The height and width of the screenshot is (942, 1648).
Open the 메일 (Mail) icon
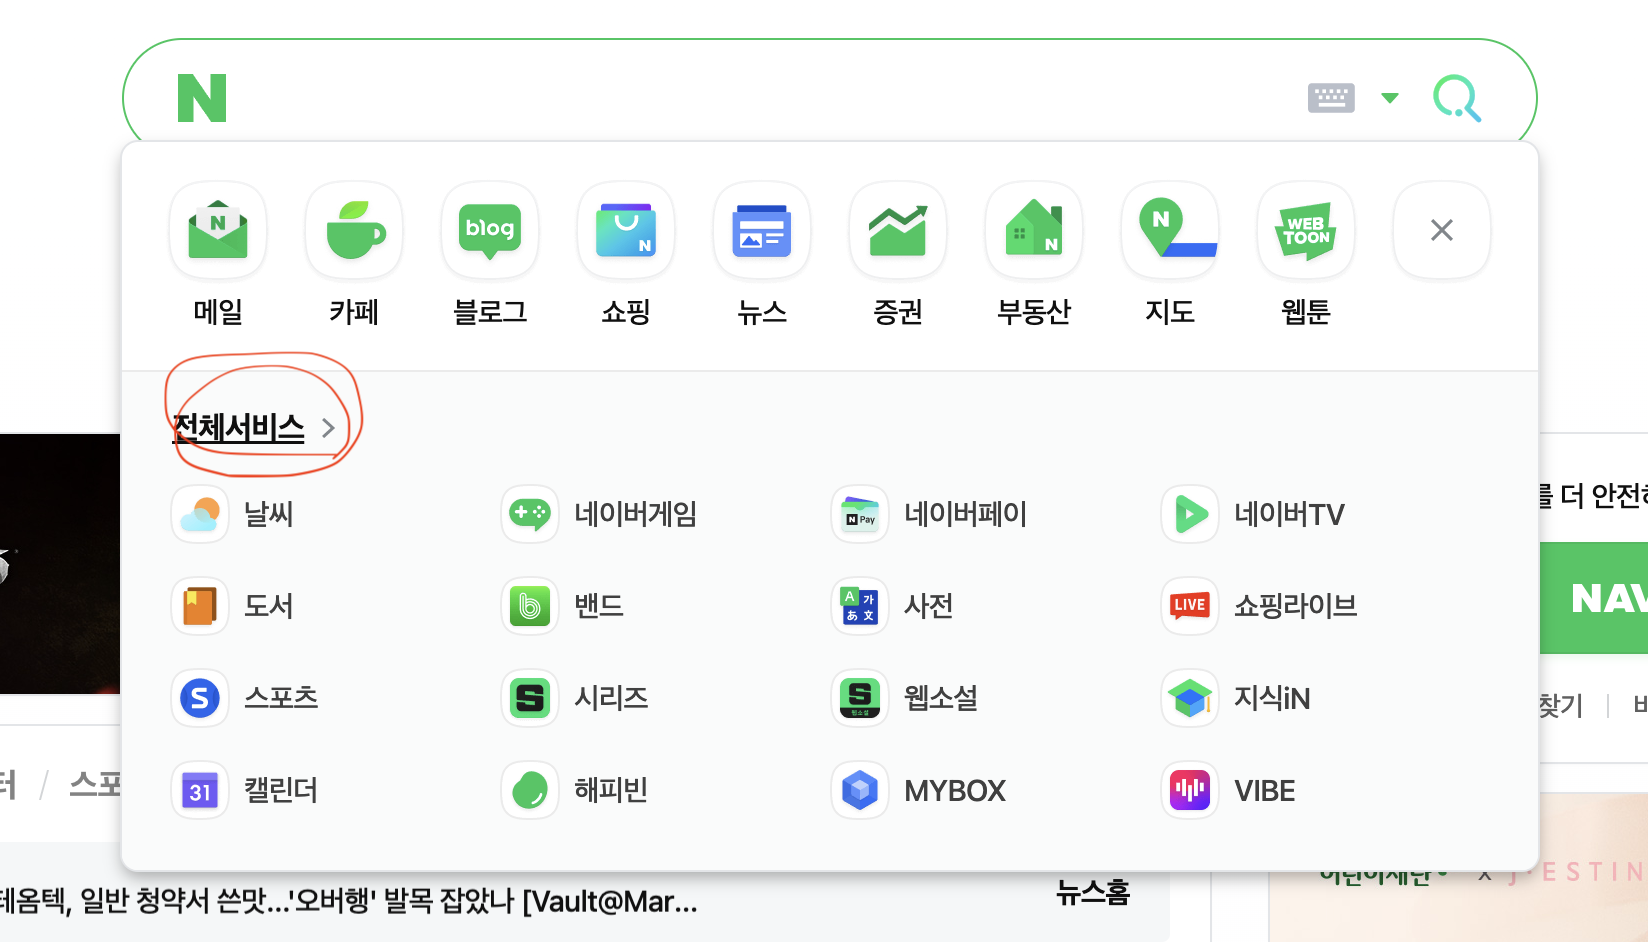click(218, 230)
